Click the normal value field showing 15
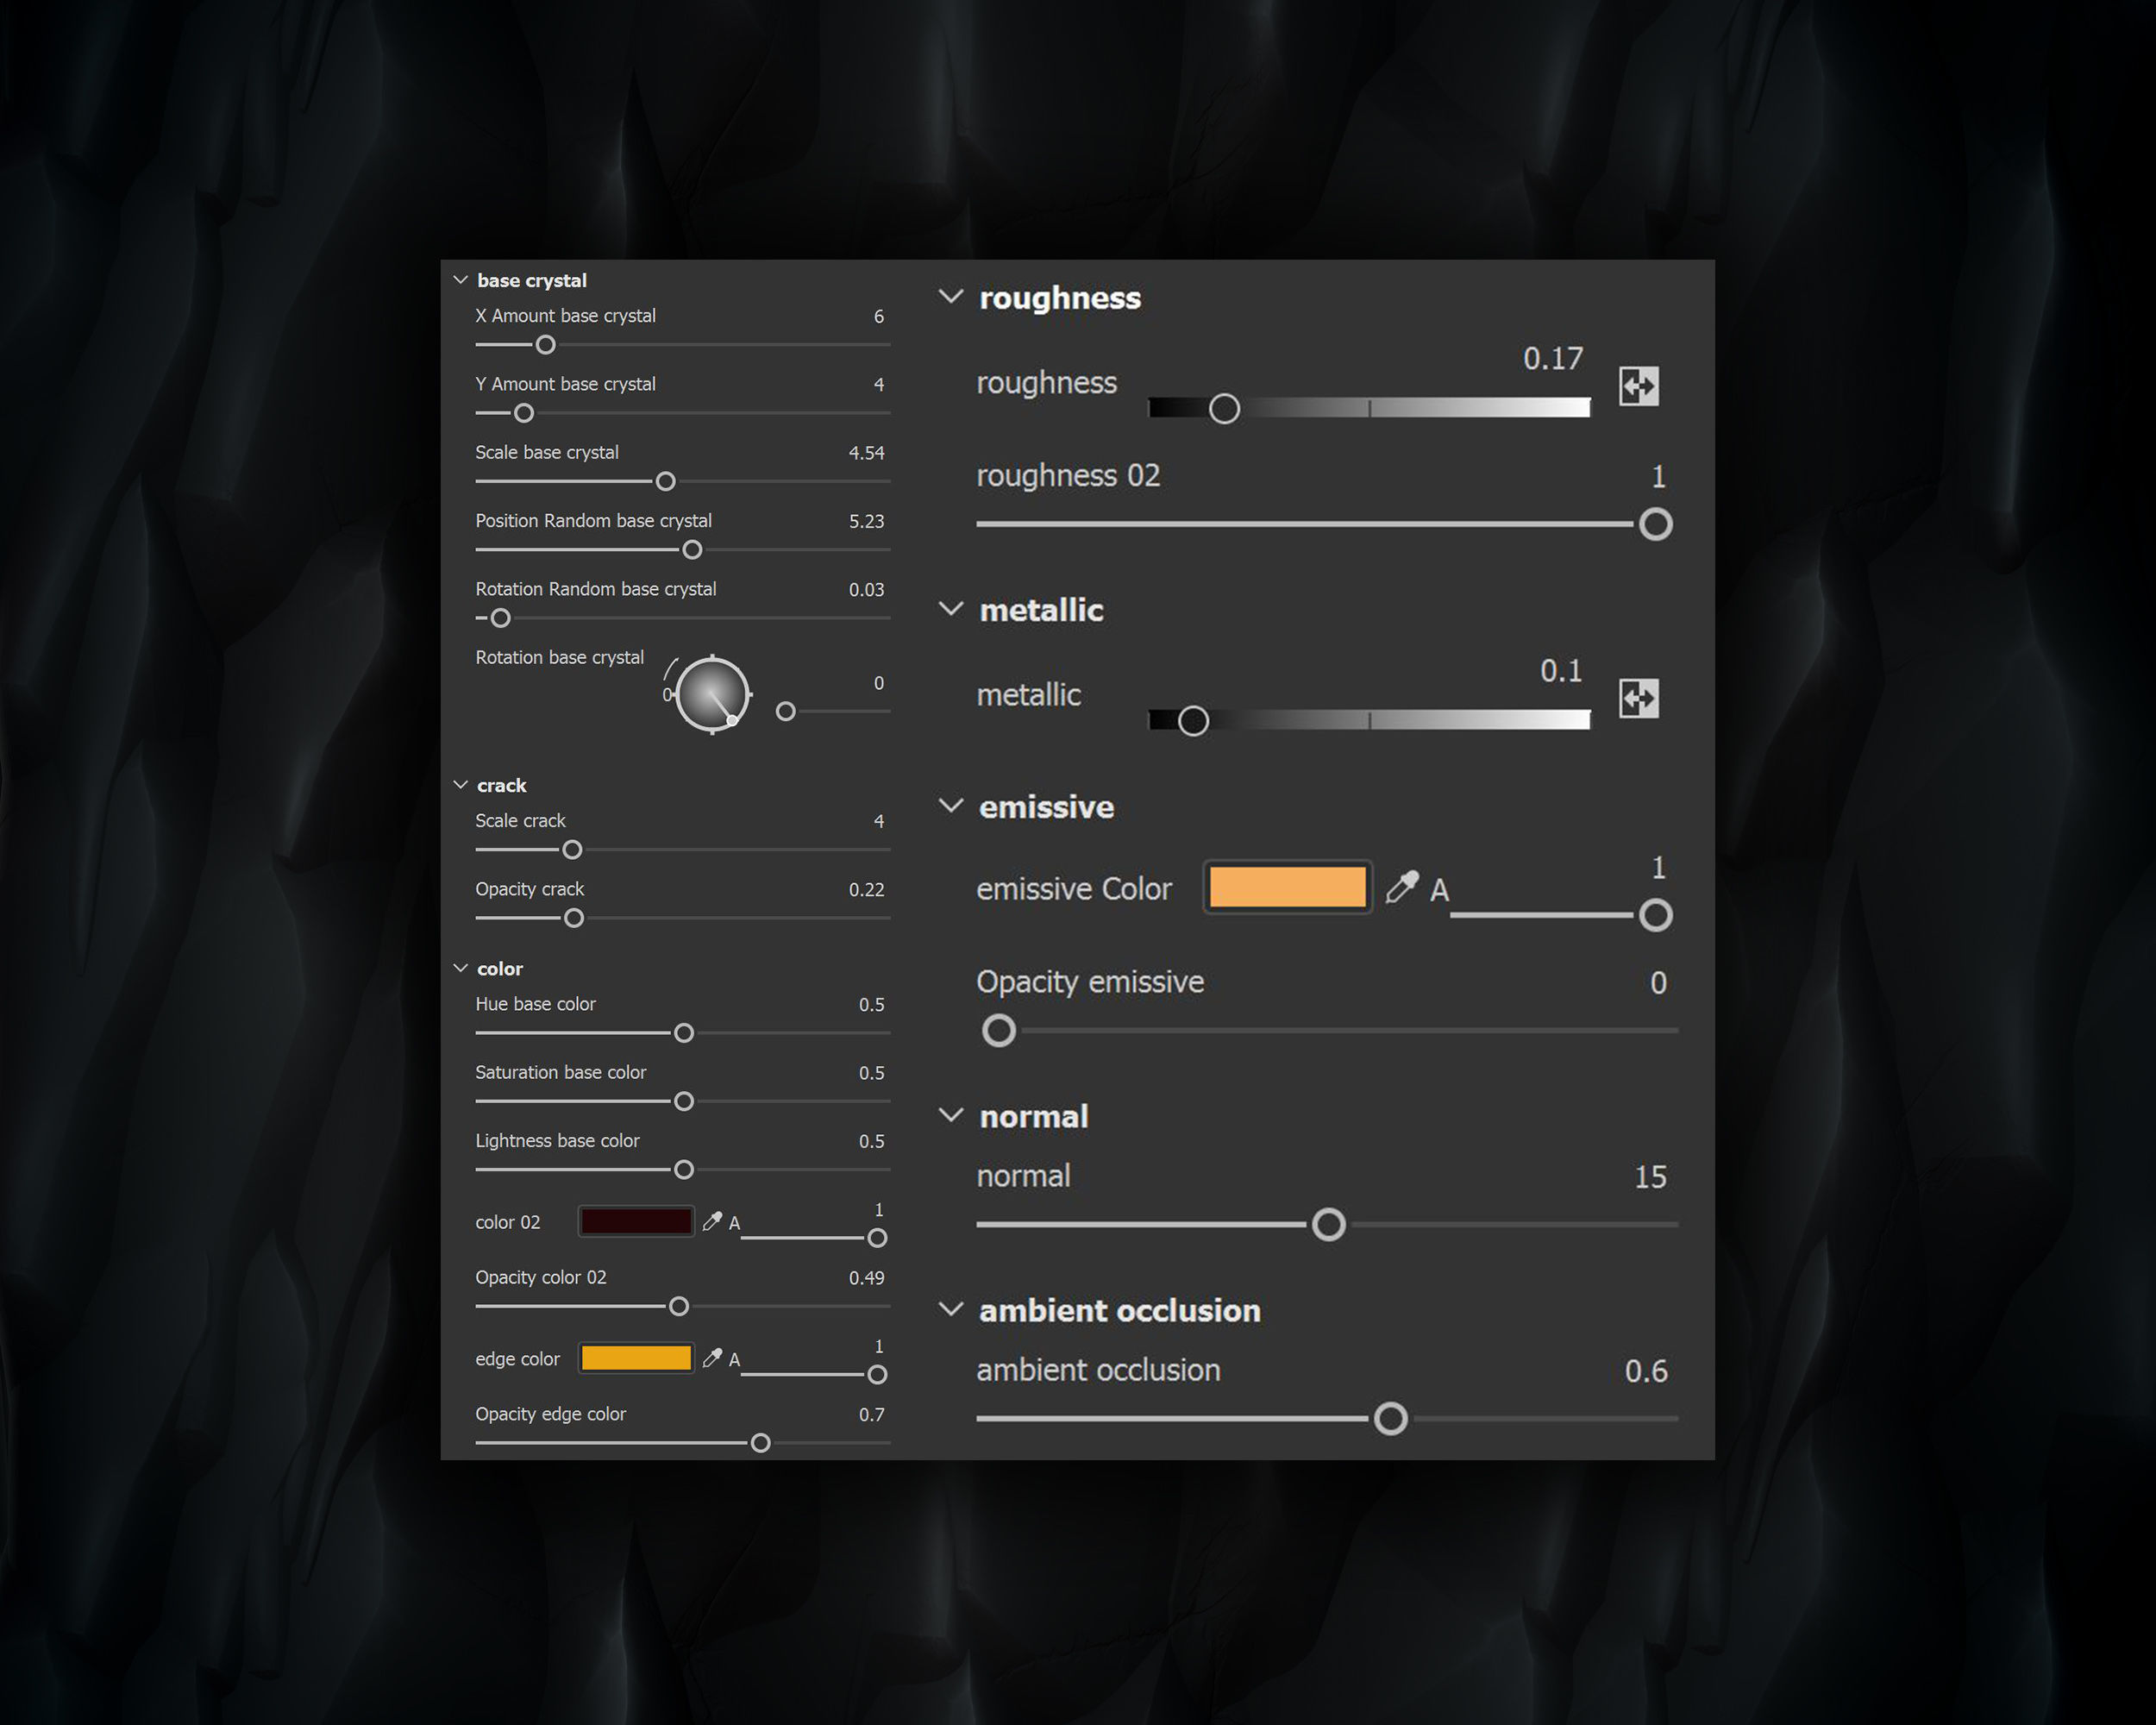The height and width of the screenshot is (1725, 2156). click(1650, 1177)
